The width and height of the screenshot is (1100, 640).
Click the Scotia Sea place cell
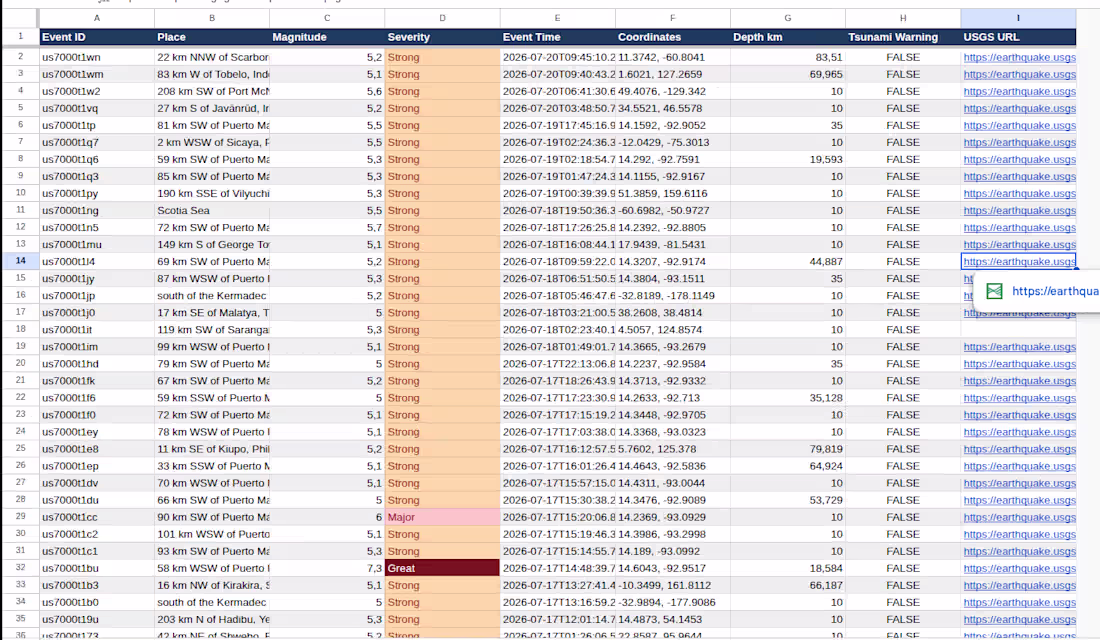pos(212,211)
